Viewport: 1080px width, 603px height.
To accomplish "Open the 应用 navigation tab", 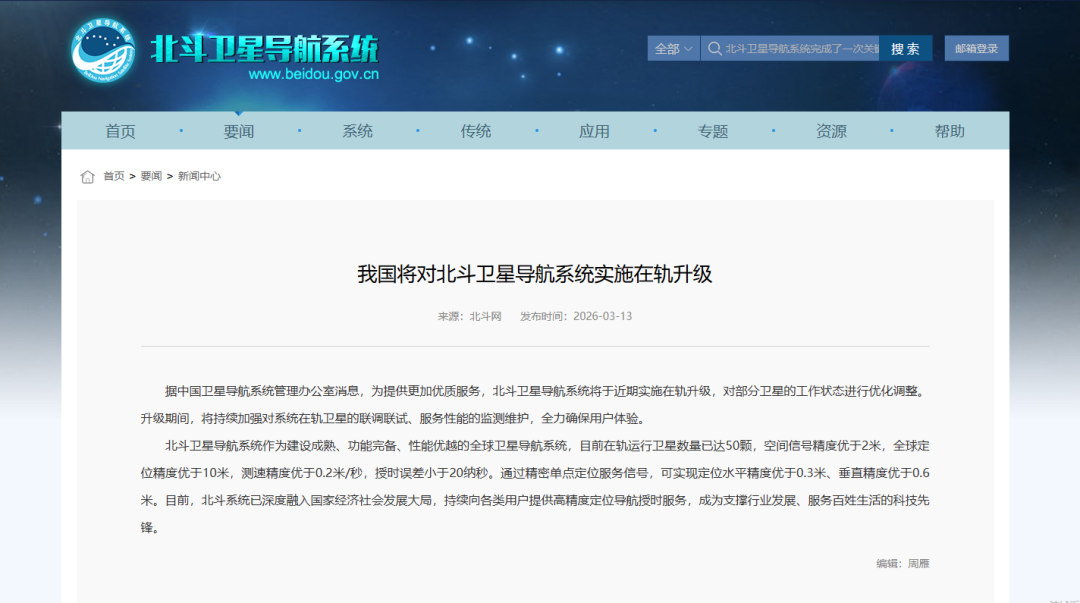I will 594,131.
